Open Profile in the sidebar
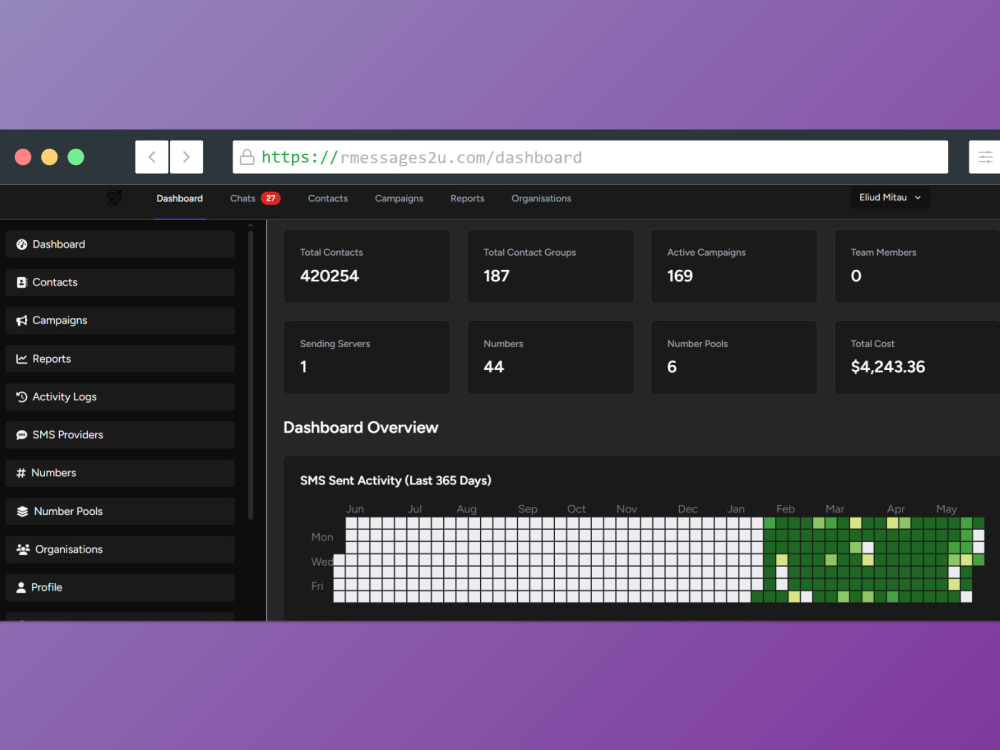This screenshot has height=750, width=1000. point(120,587)
